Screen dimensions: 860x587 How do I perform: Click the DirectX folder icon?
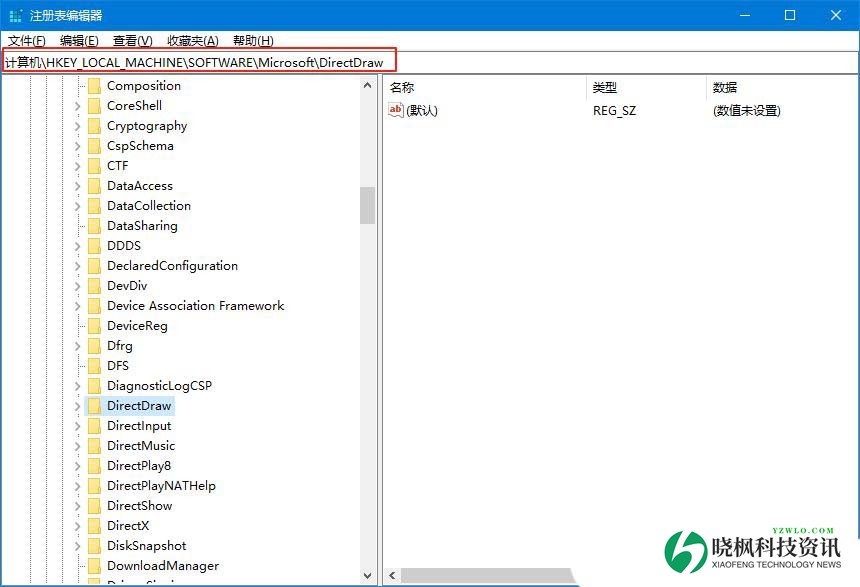[94, 526]
